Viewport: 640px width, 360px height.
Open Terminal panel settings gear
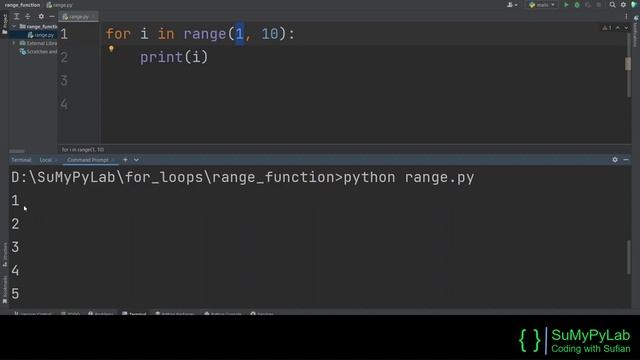point(615,160)
